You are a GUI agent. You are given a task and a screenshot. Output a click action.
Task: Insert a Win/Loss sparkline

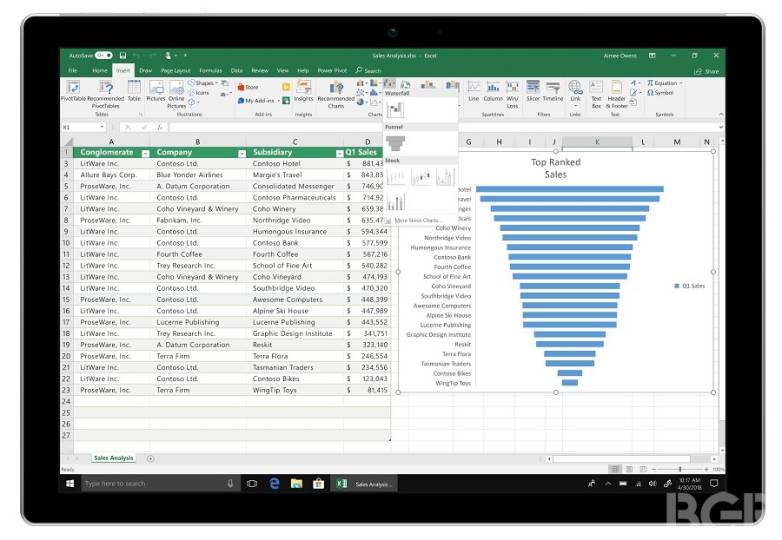(x=512, y=94)
